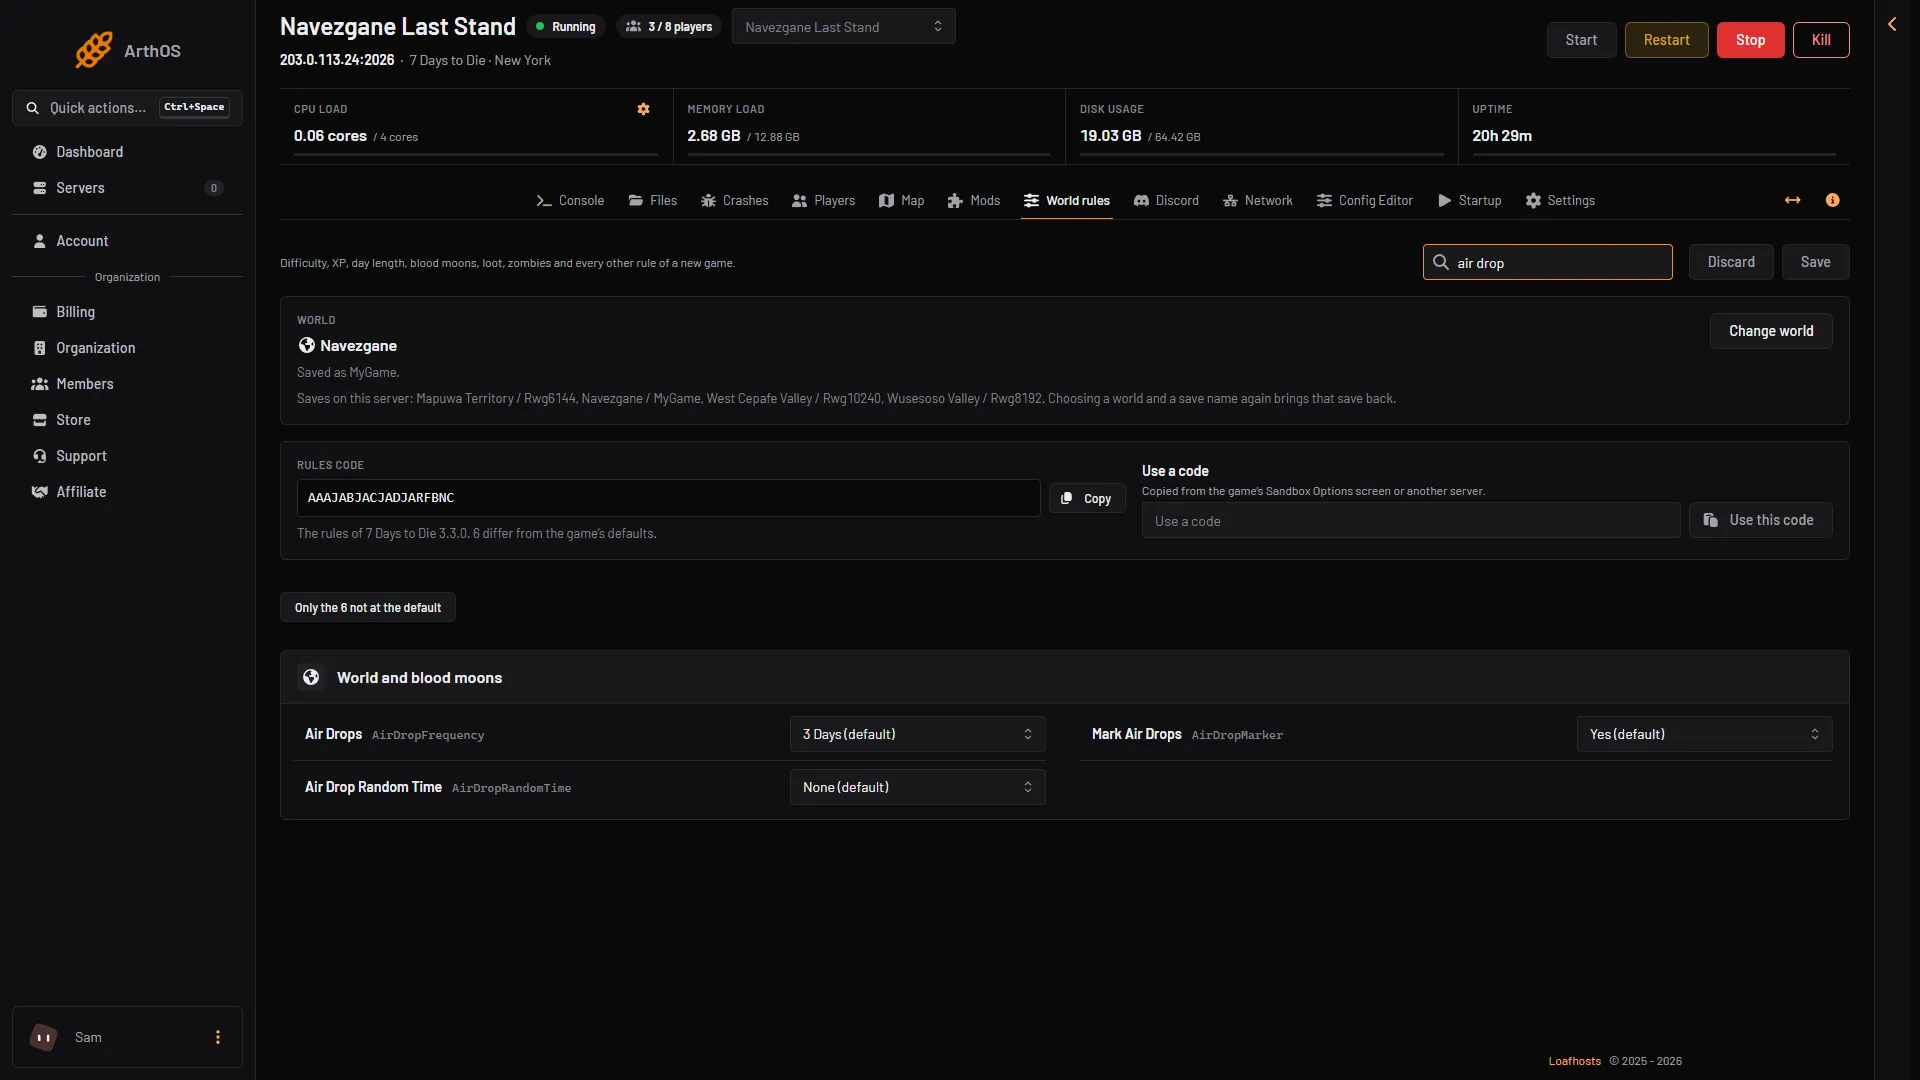Open the Affiliate sidebar item
Viewport: 1920px width, 1080px height.
click(127, 492)
